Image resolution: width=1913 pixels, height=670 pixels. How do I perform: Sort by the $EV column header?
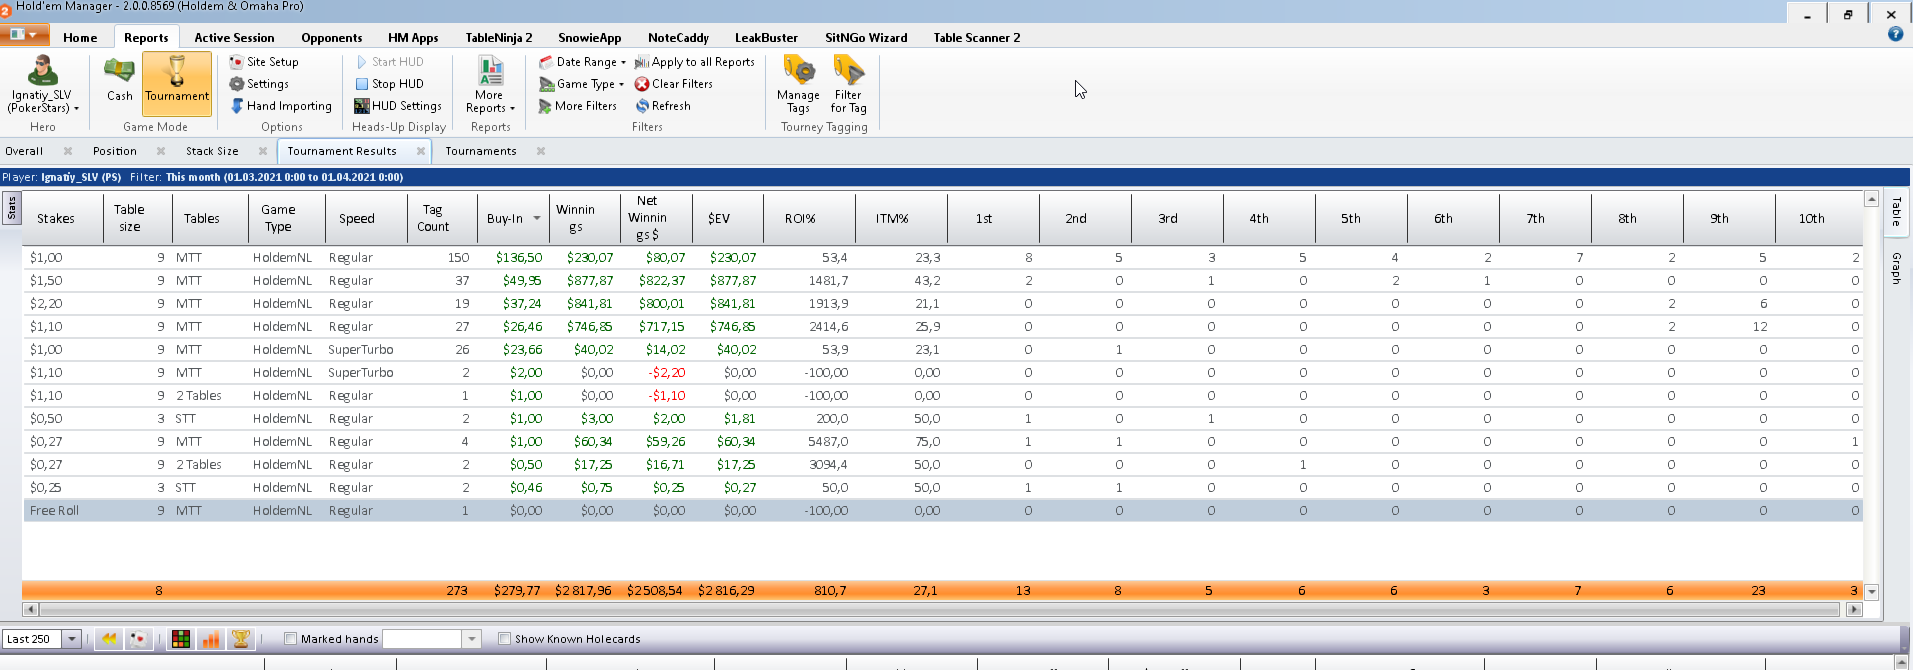coord(729,218)
